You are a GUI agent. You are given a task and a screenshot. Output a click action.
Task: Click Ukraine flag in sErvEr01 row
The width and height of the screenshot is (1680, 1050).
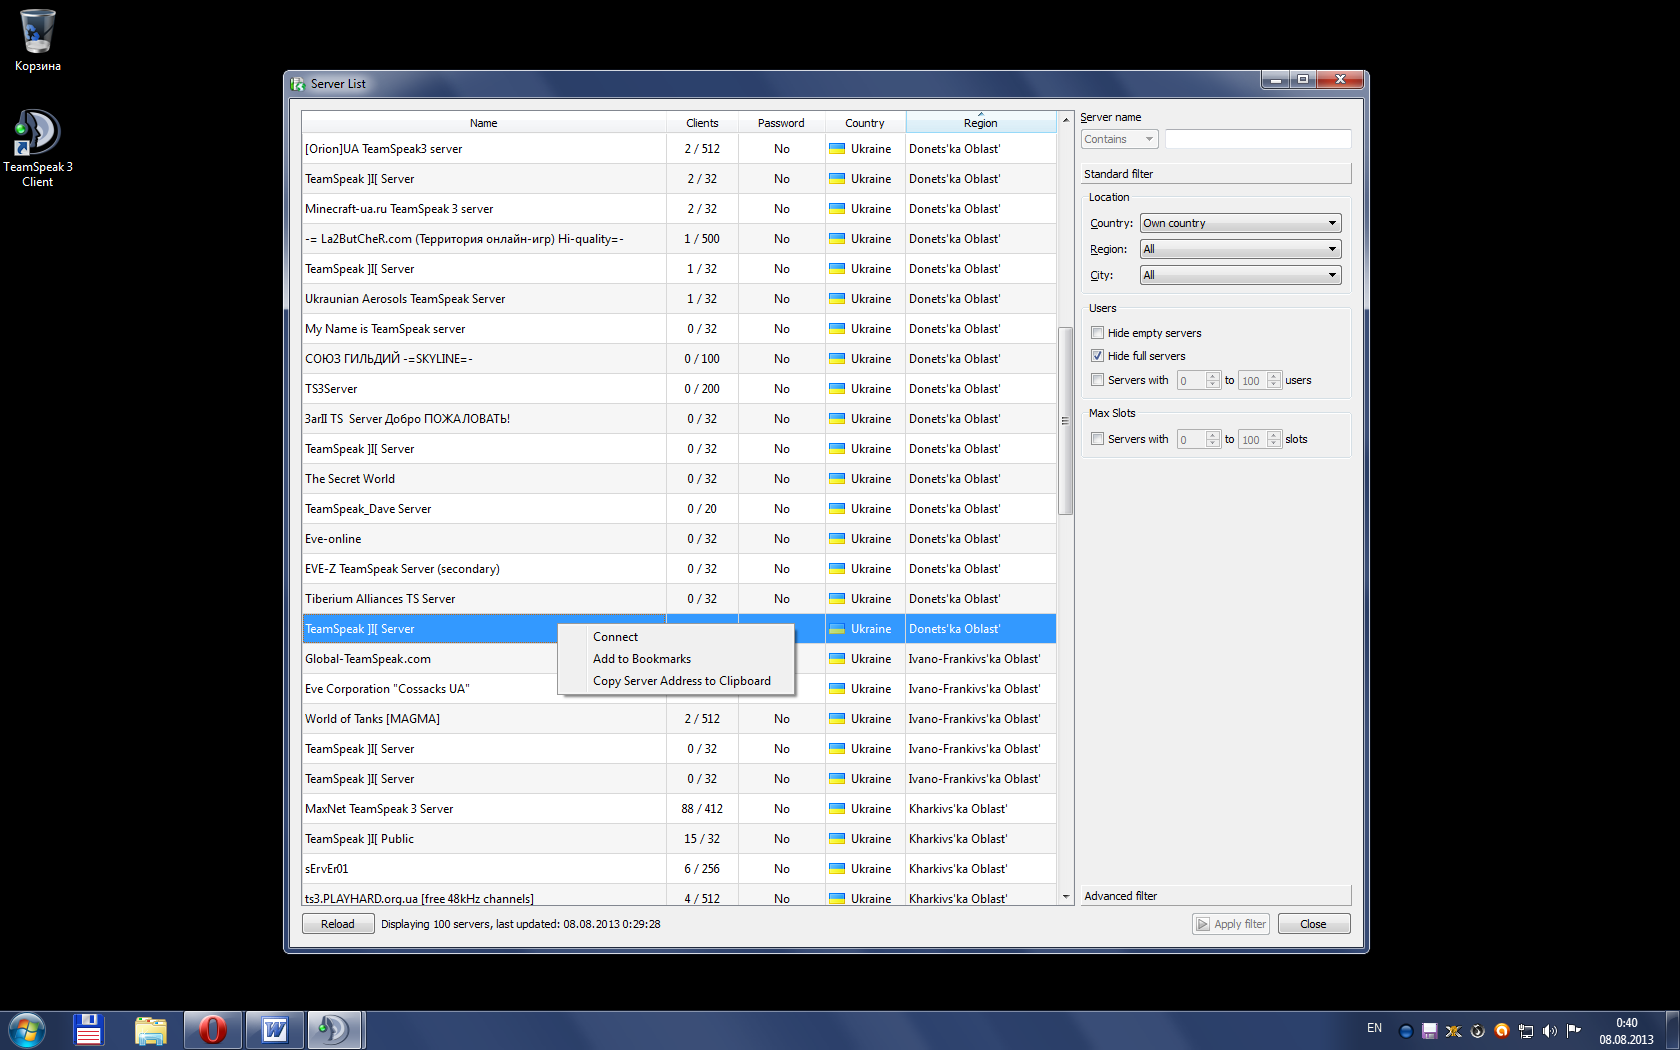coord(837,869)
